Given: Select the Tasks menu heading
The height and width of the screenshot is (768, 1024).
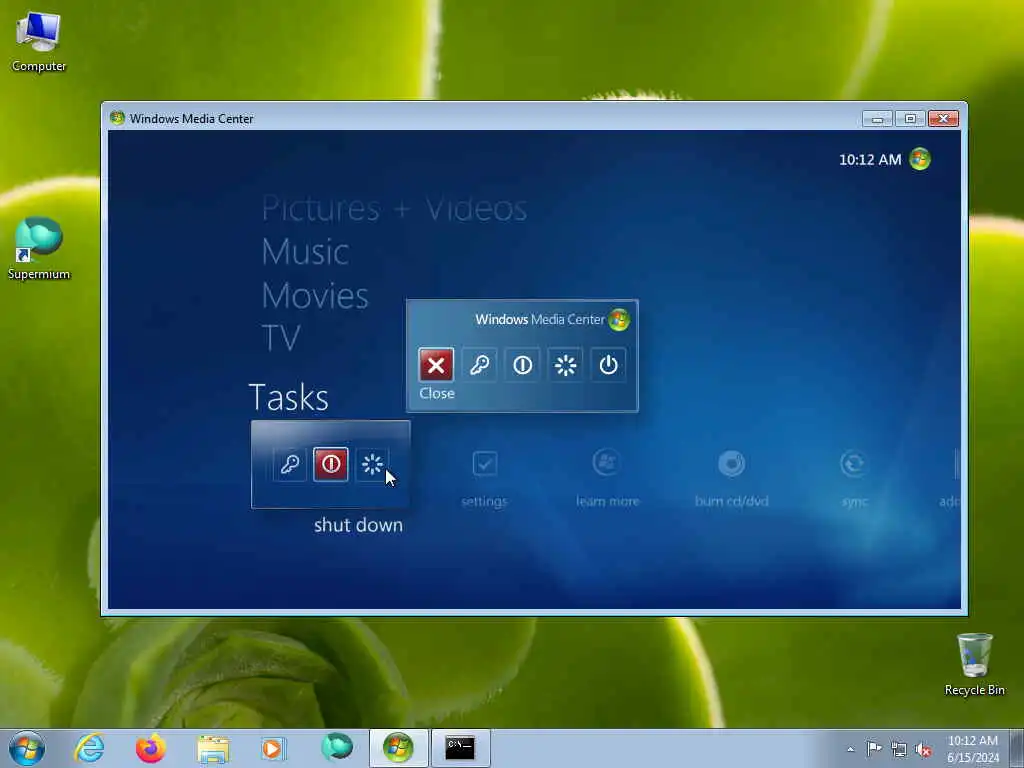Looking at the screenshot, I should 289,397.
